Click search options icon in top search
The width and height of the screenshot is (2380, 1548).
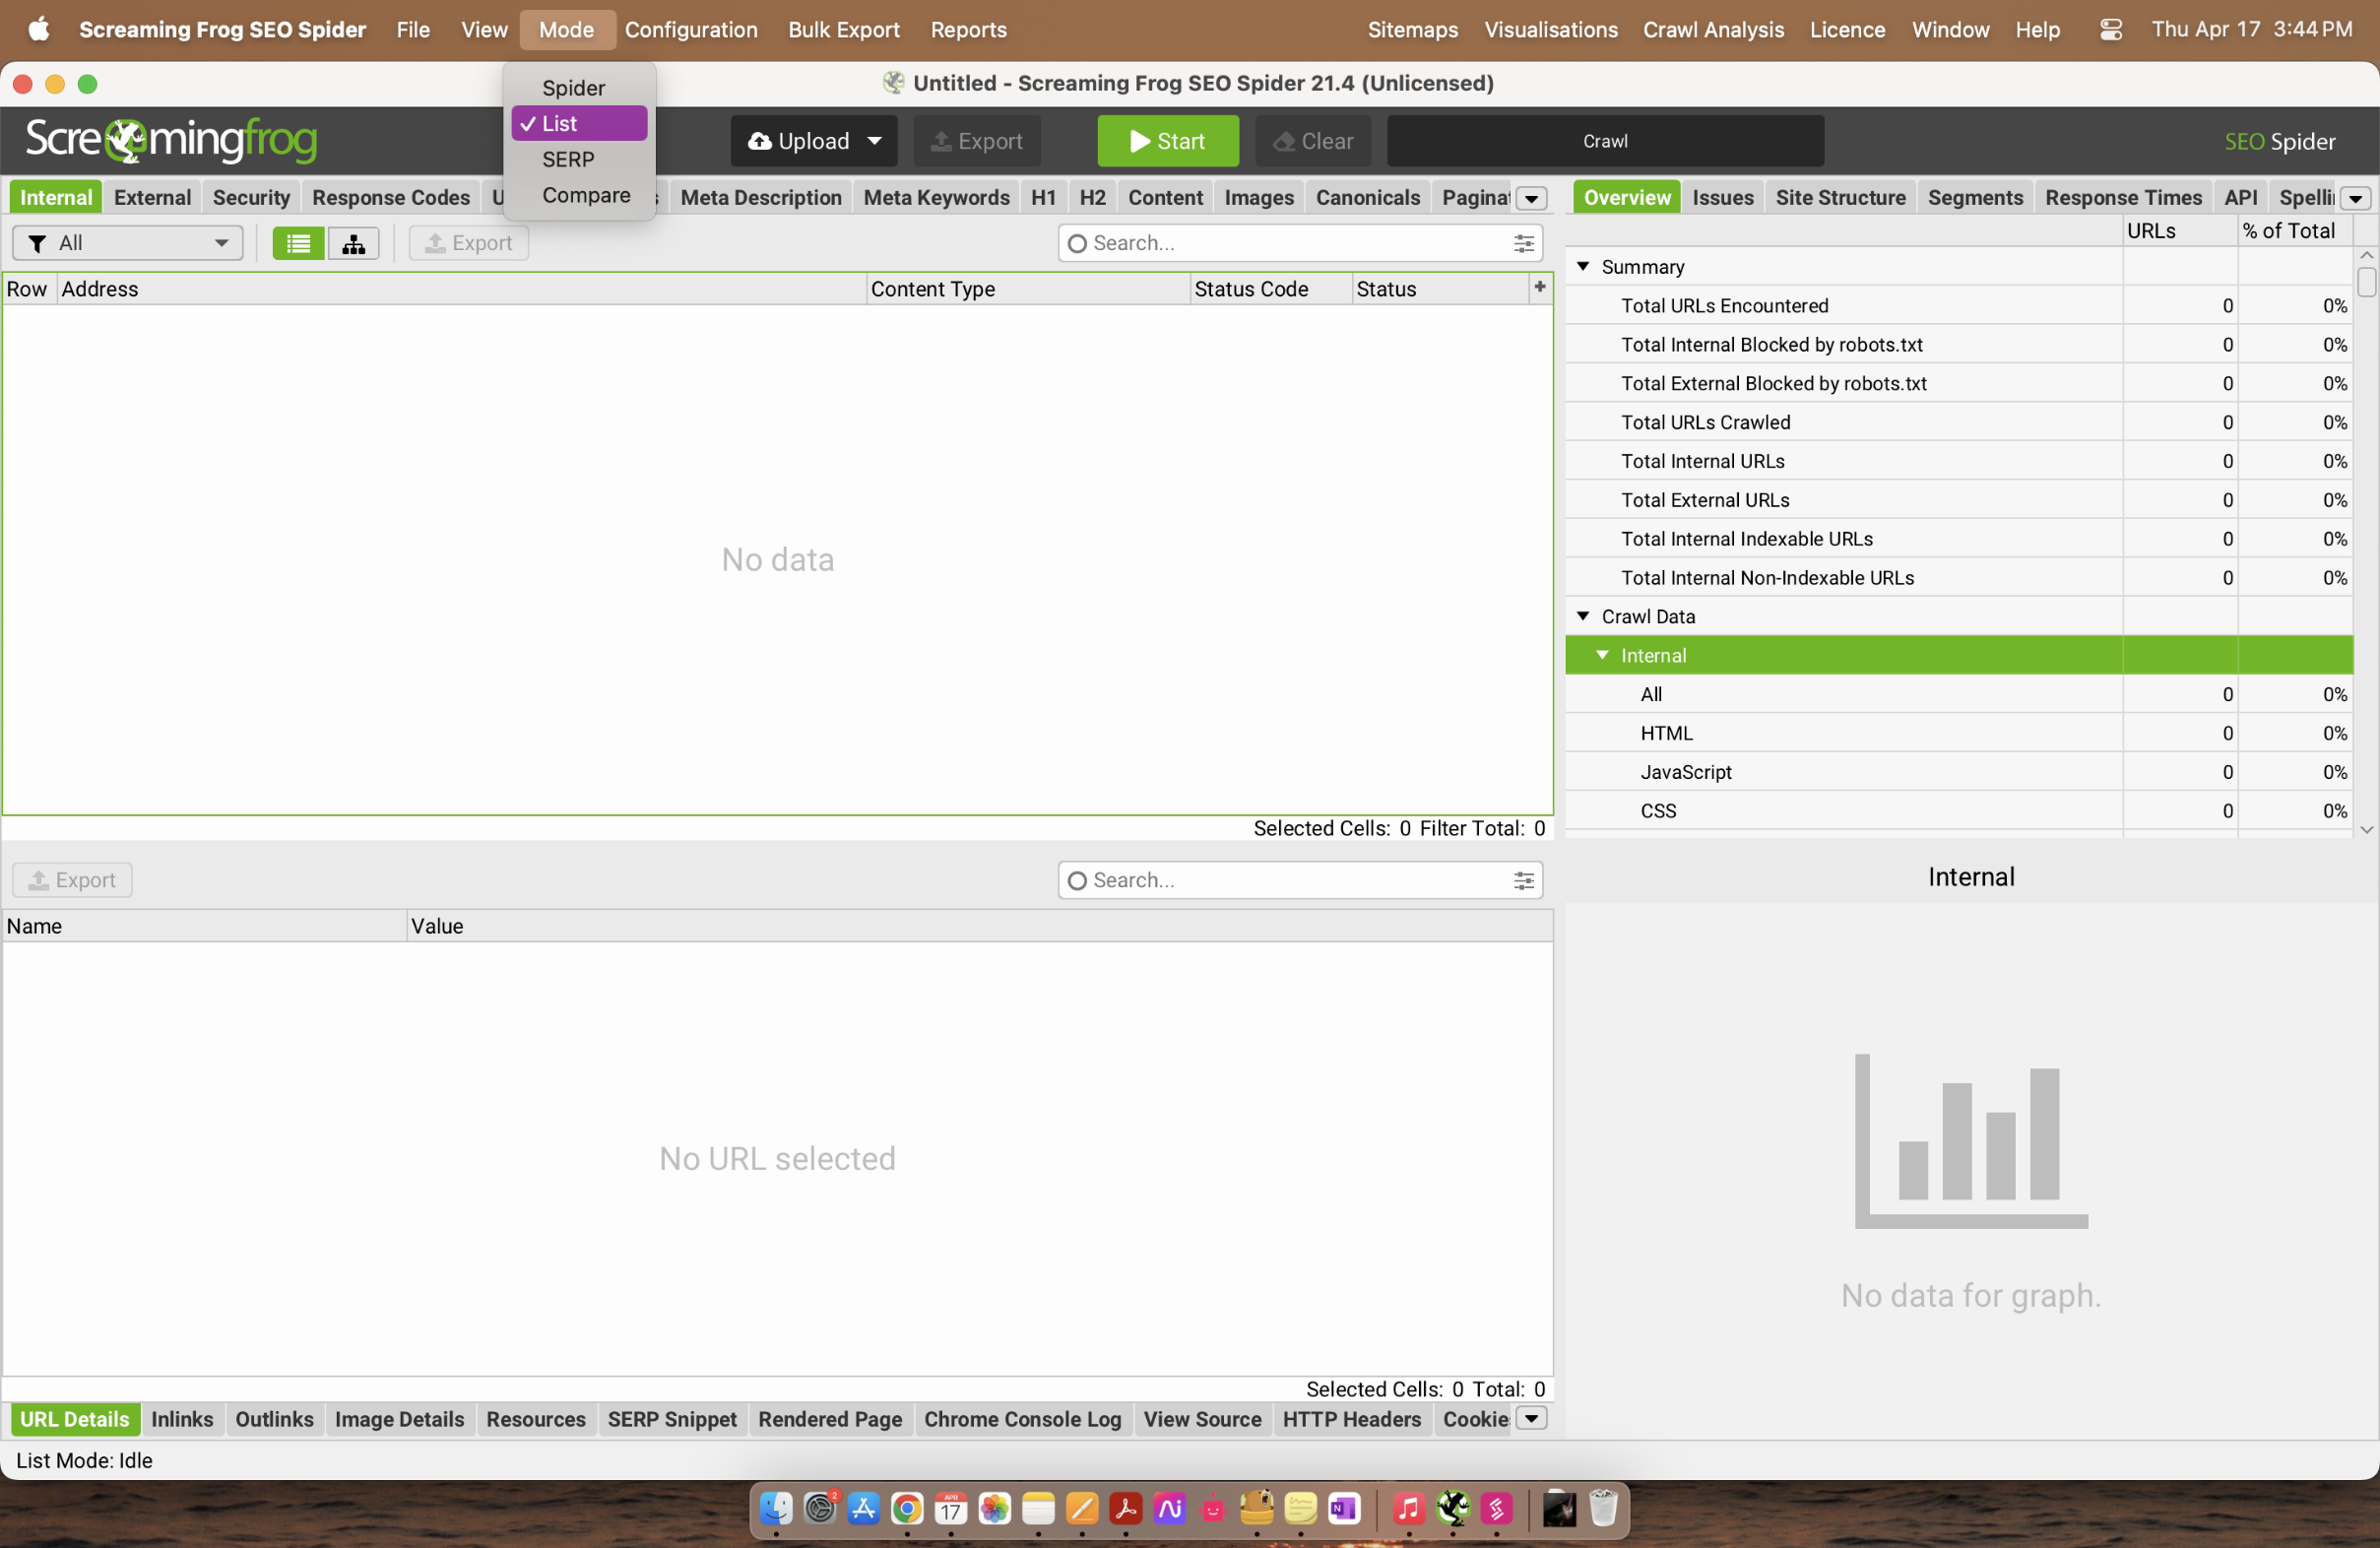pos(1523,243)
